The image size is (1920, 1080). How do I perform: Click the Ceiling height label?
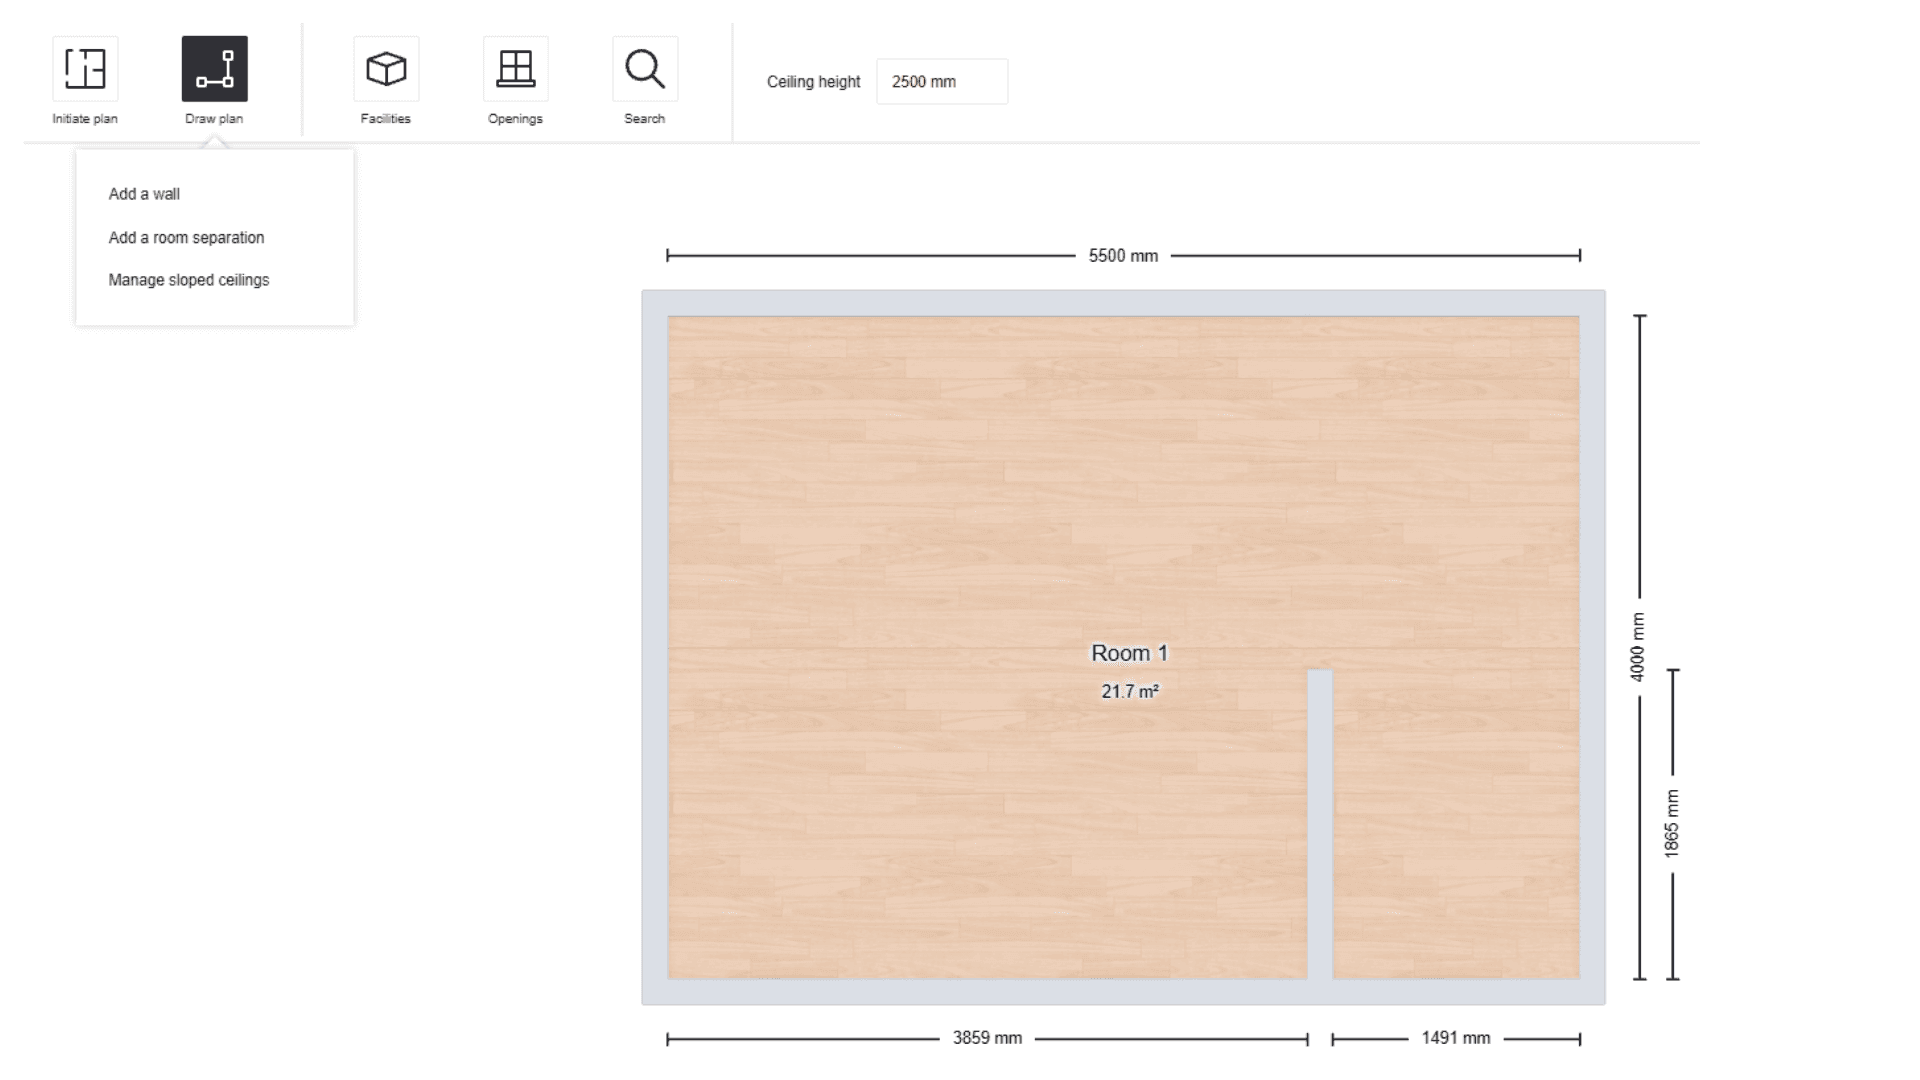pos(813,82)
